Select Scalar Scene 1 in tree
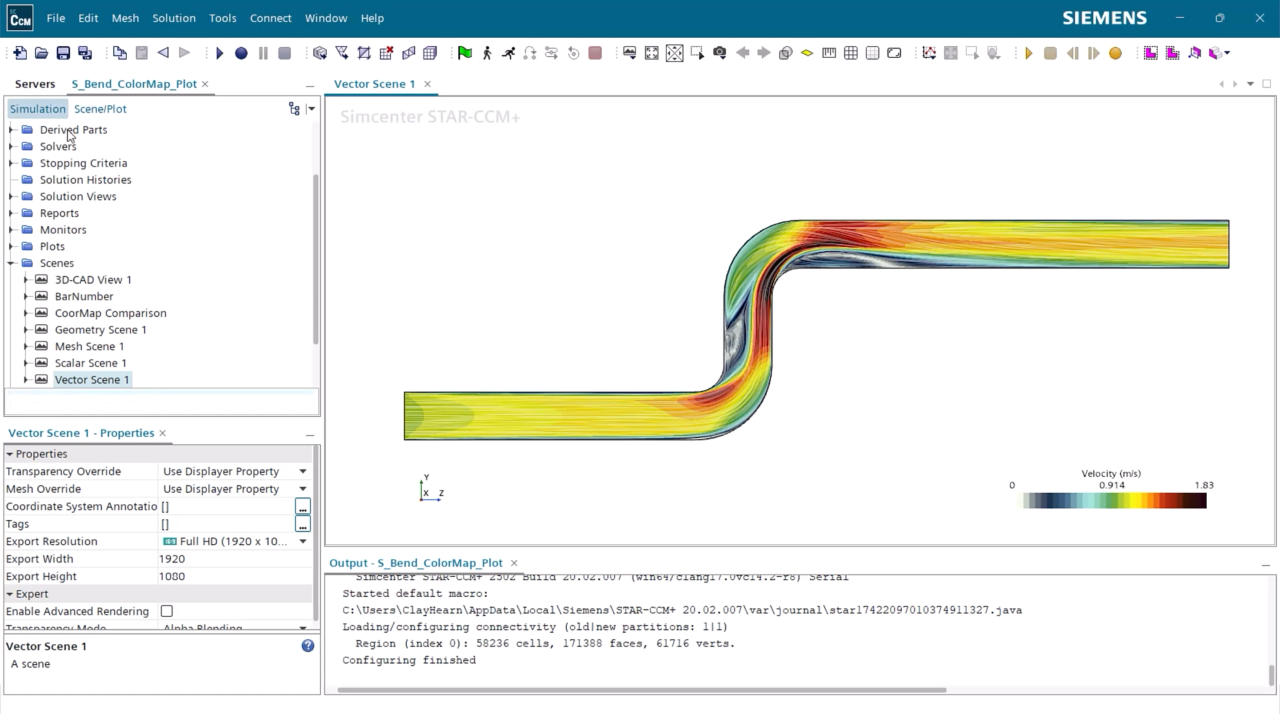 (x=90, y=363)
